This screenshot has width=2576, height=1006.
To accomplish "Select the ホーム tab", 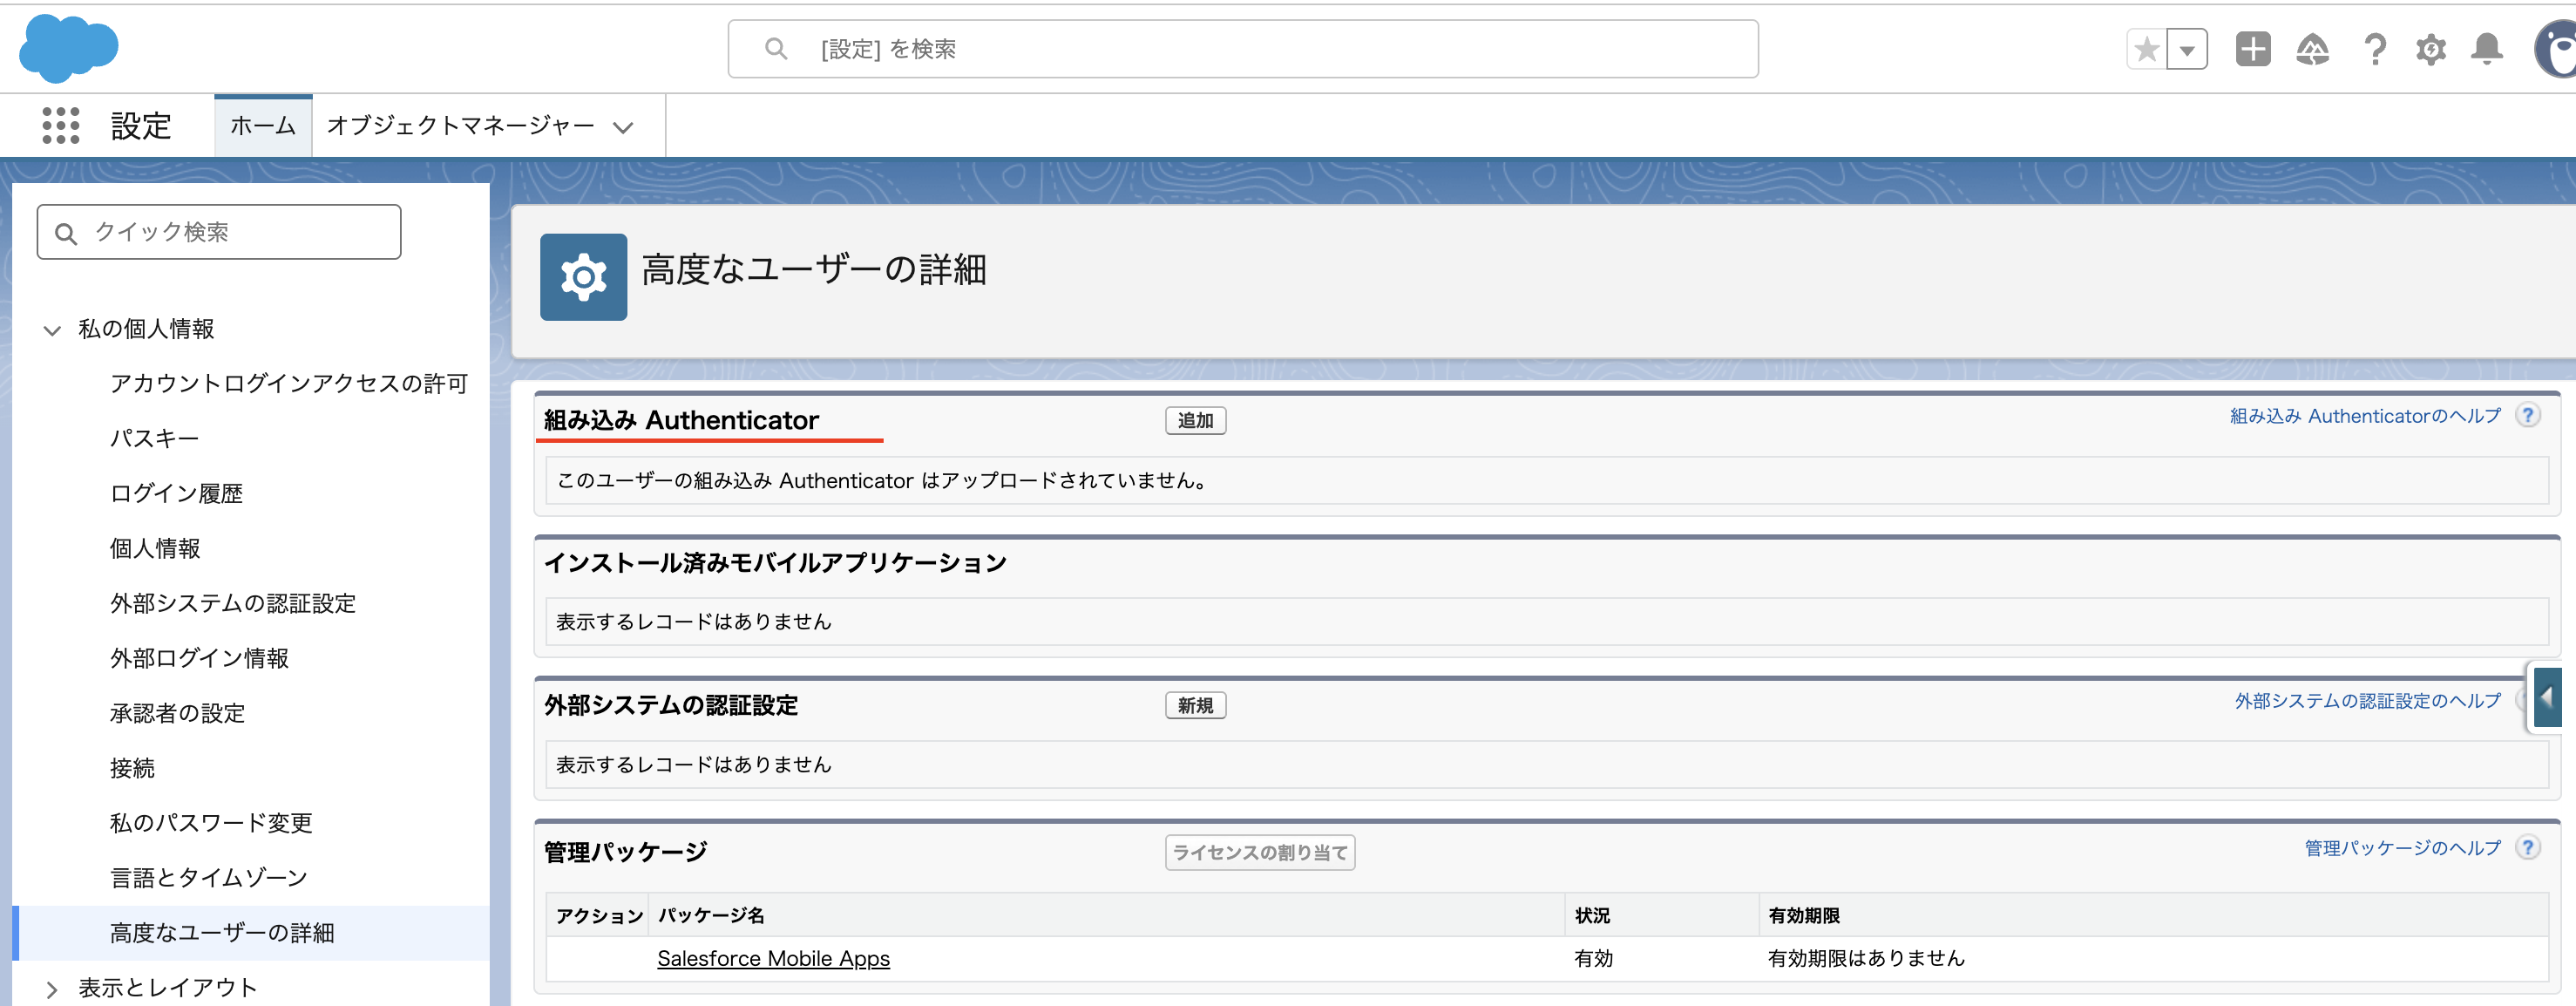I will click(x=263, y=126).
